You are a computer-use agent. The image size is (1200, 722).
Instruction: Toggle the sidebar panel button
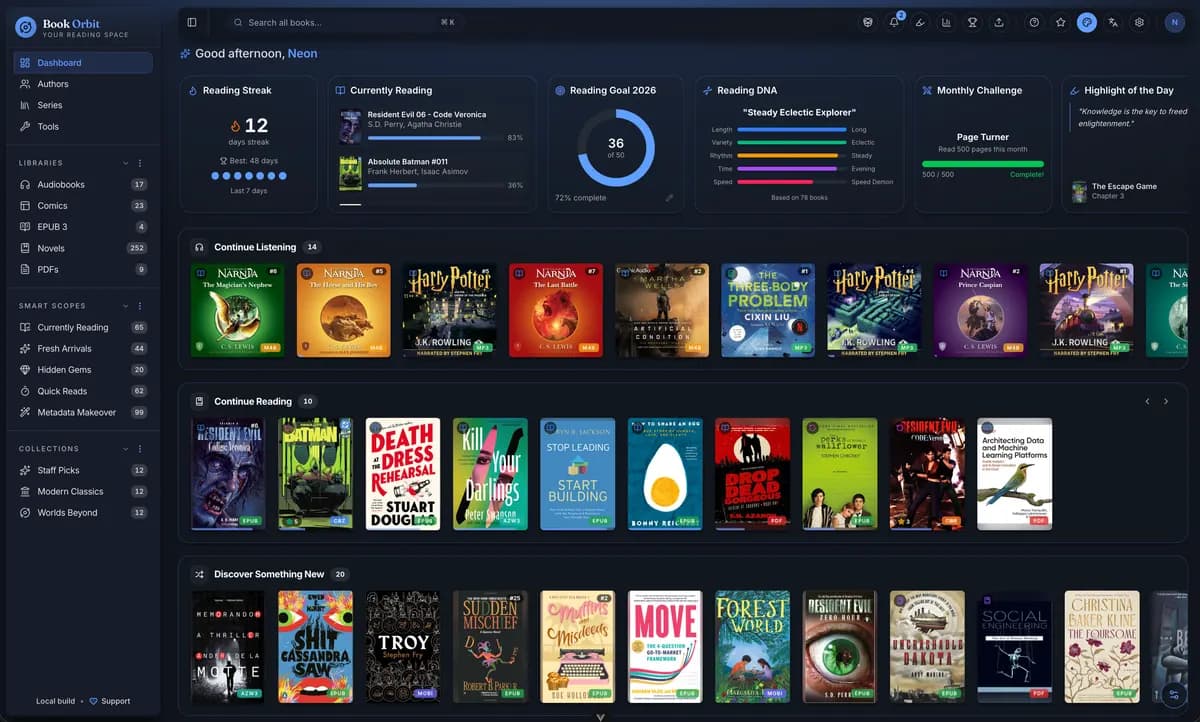[x=192, y=22]
